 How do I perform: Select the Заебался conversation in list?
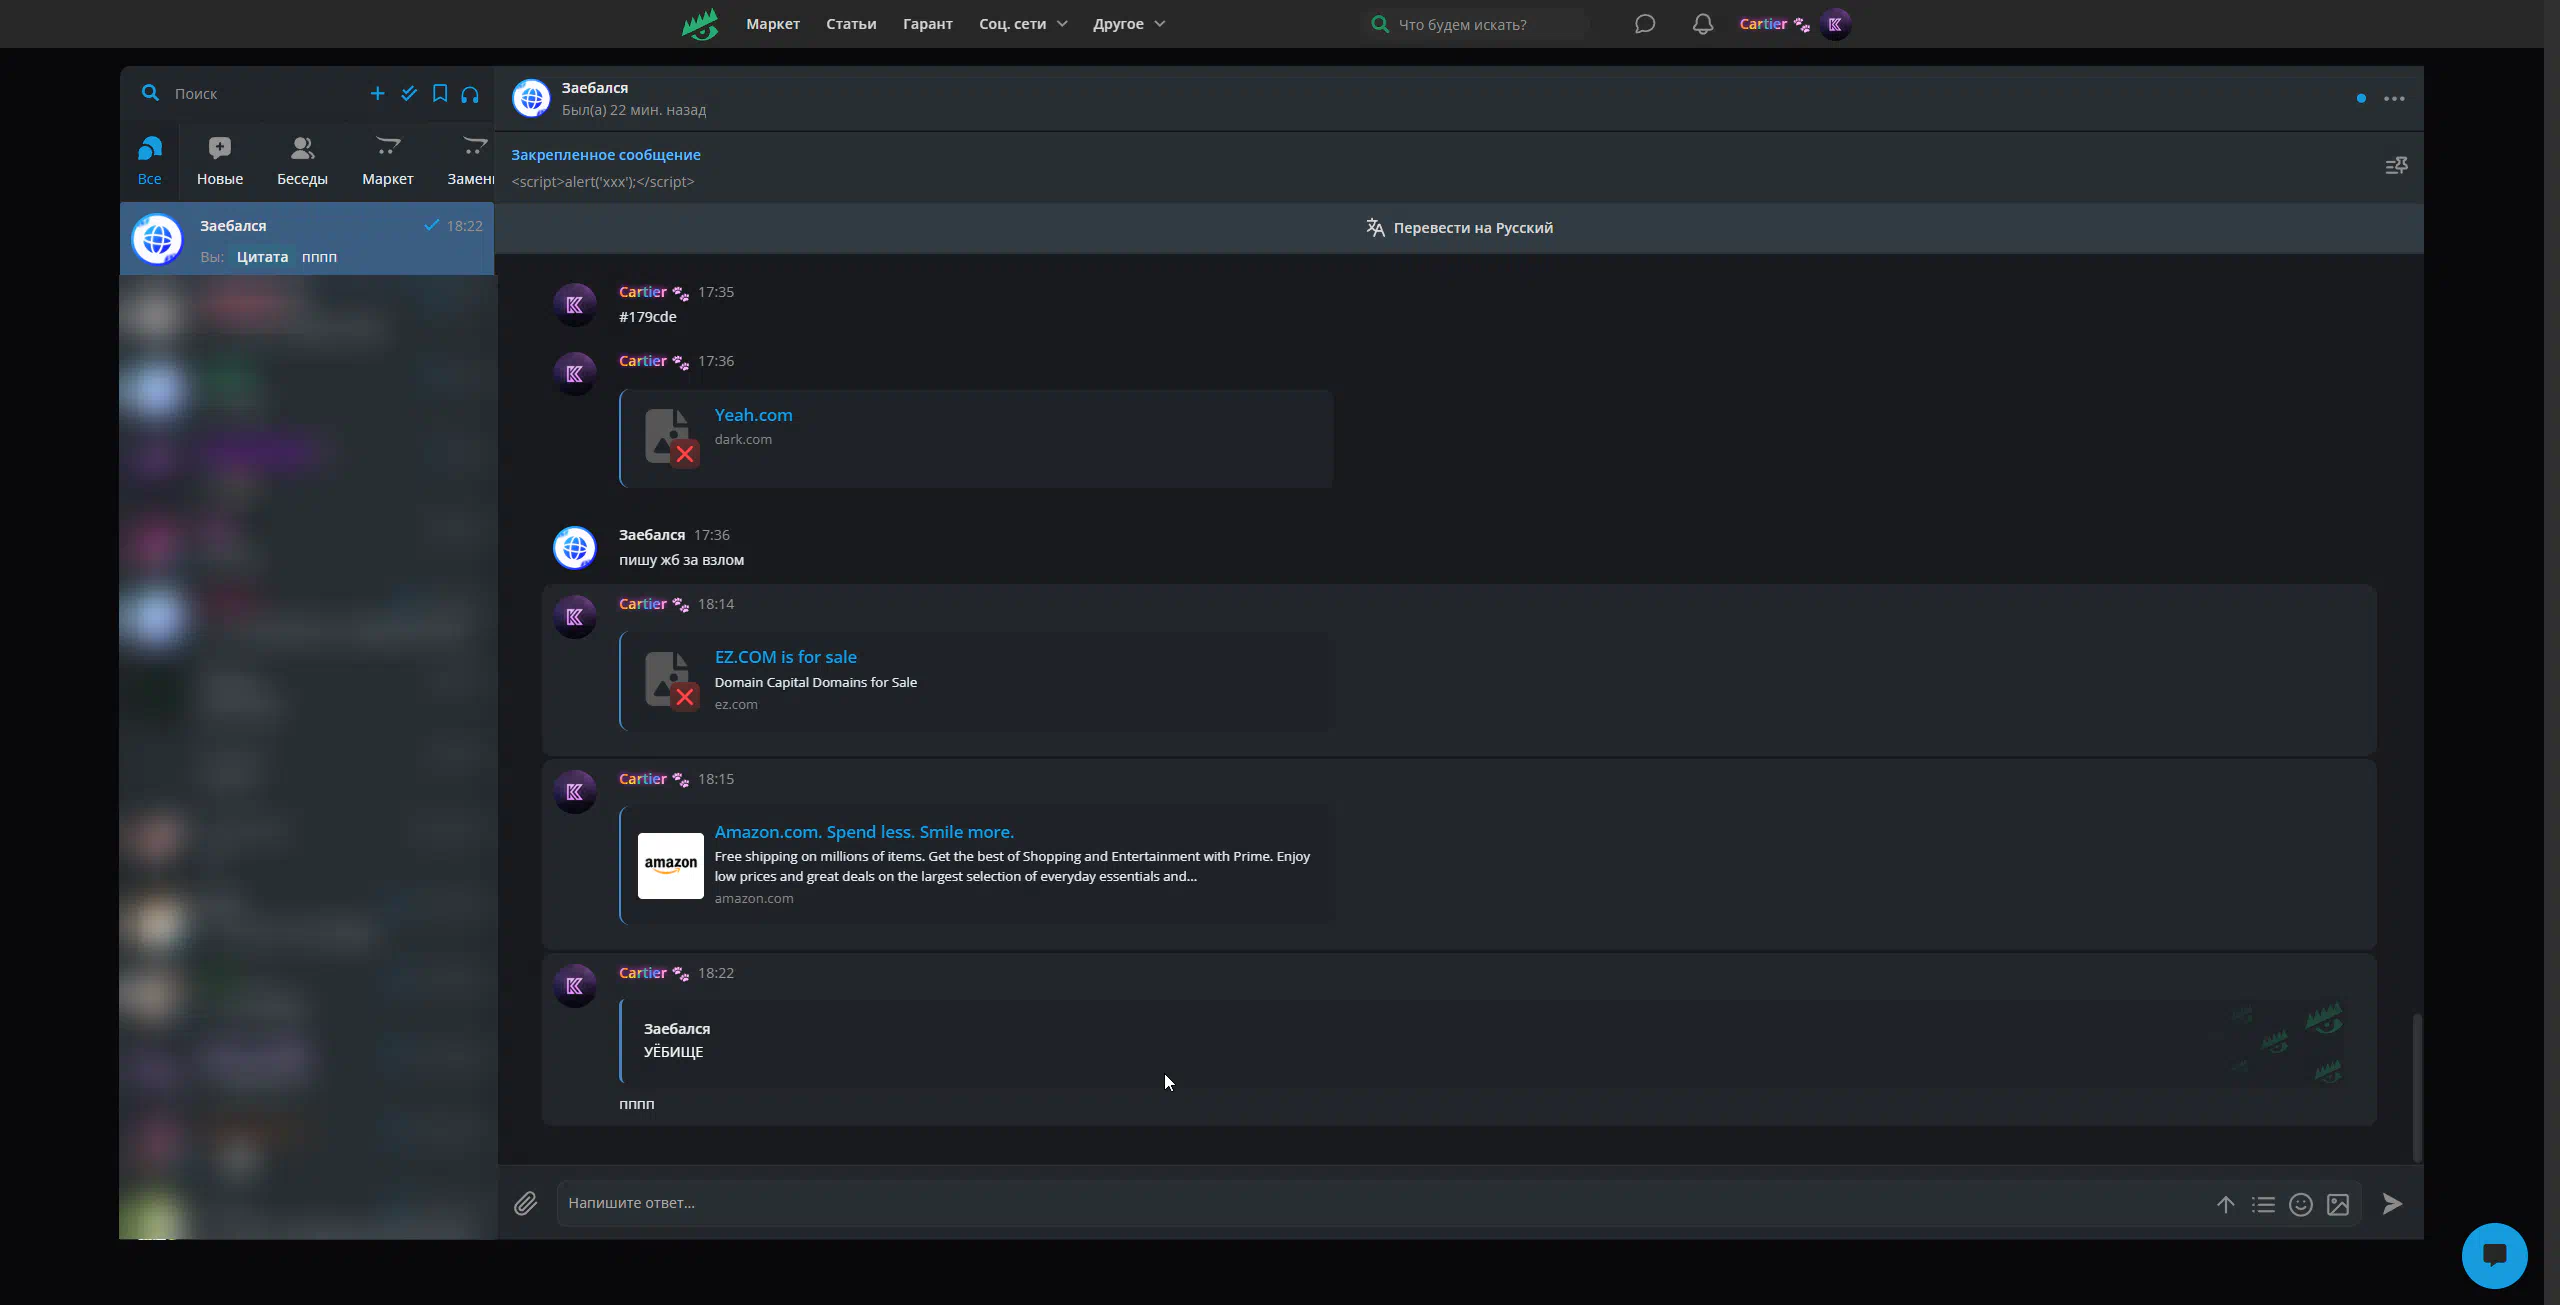pos(307,239)
